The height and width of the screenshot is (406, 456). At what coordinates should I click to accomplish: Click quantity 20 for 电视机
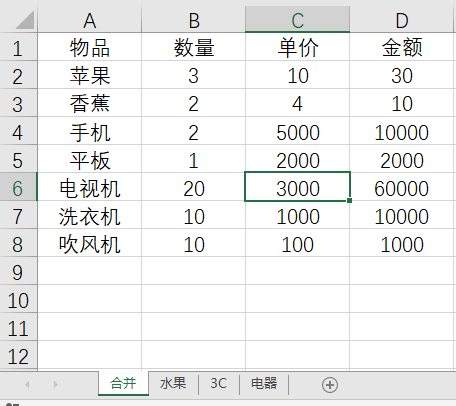pos(194,187)
